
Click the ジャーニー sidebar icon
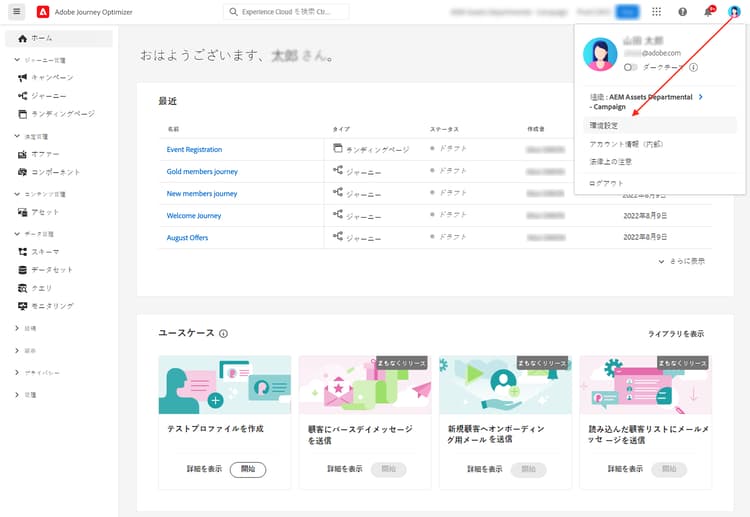point(22,96)
